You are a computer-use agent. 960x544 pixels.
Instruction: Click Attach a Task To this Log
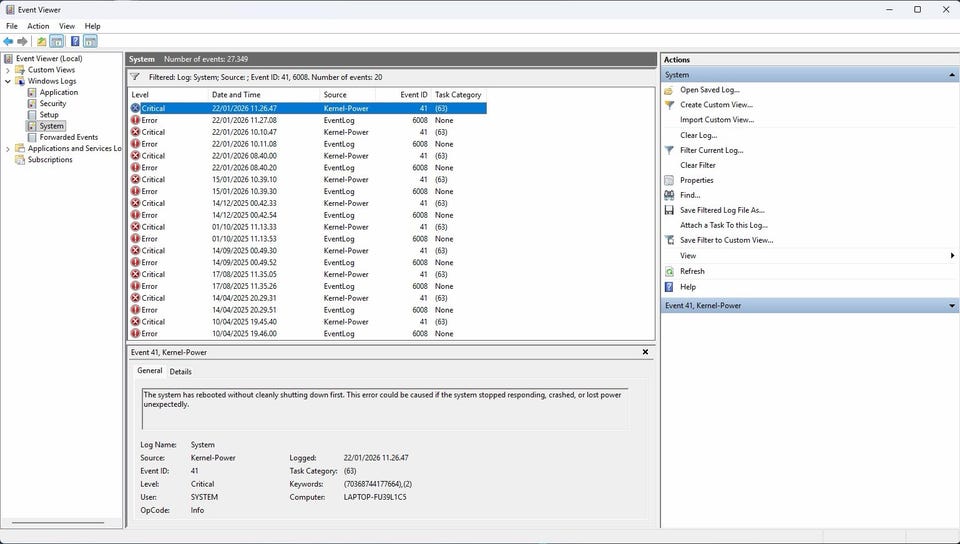coord(723,225)
